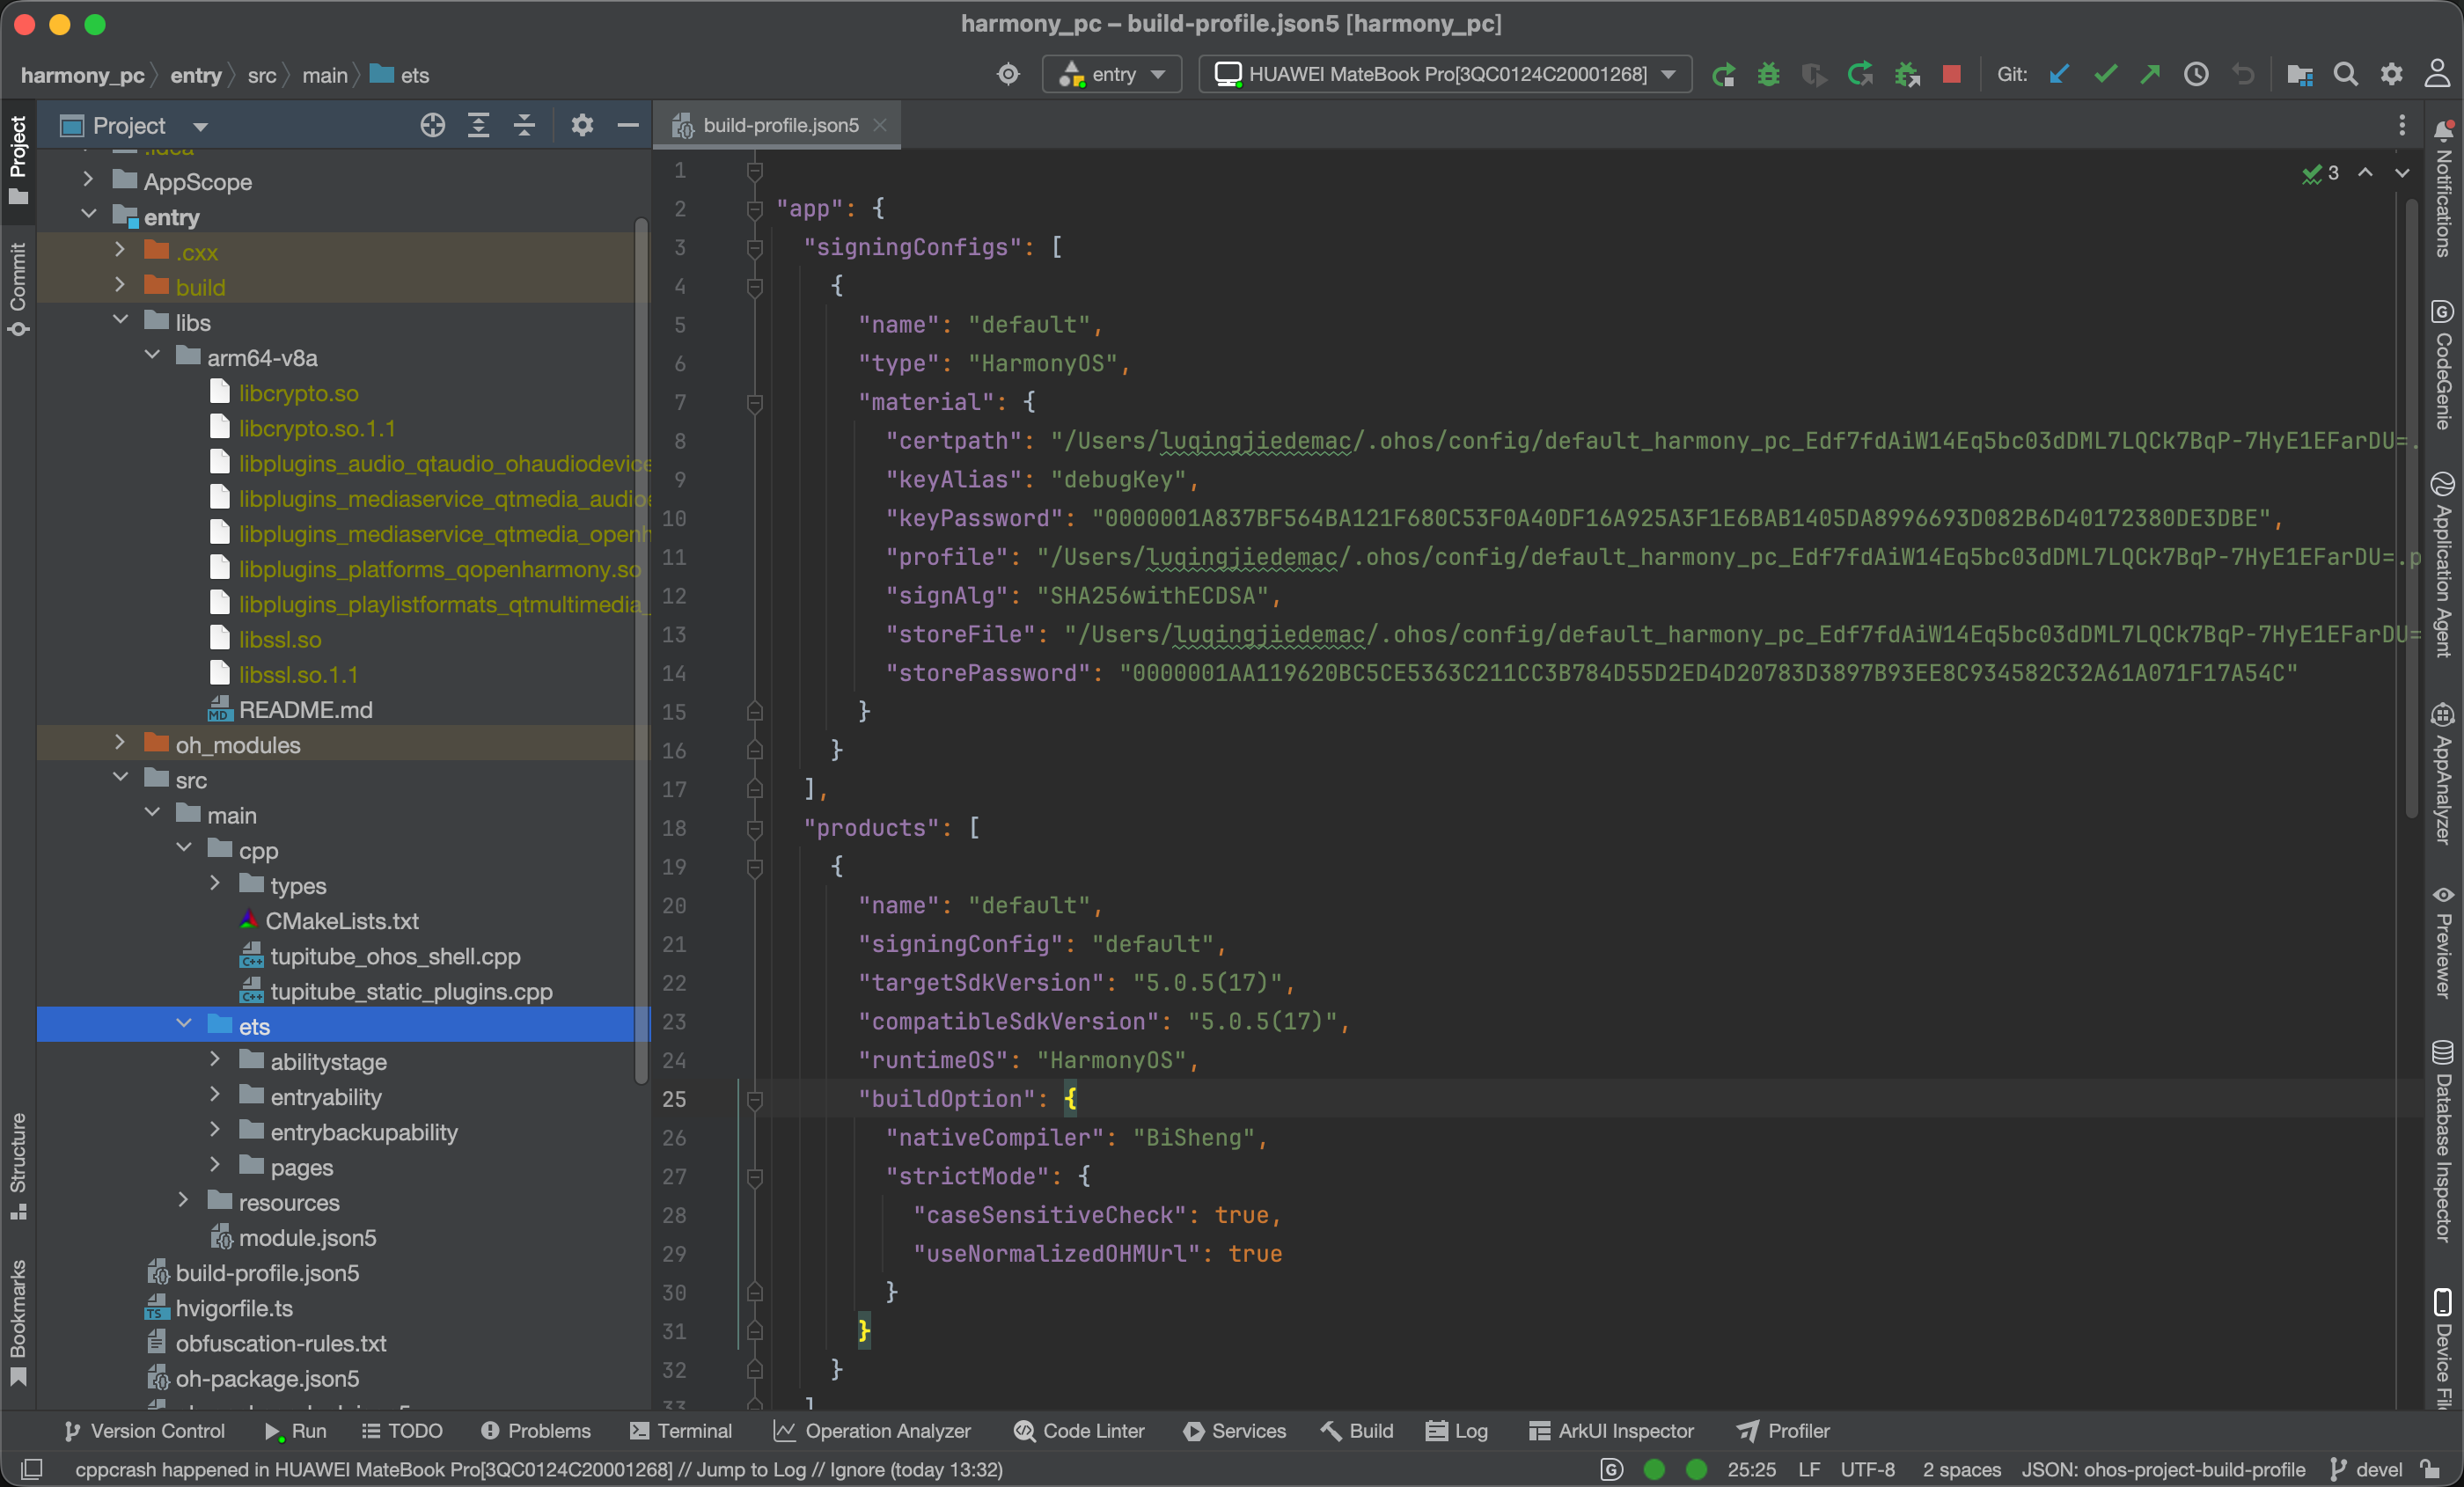
Task: Click JSON: ohos-project-build-profile schema selector
Action: [x=2163, y=1469]
